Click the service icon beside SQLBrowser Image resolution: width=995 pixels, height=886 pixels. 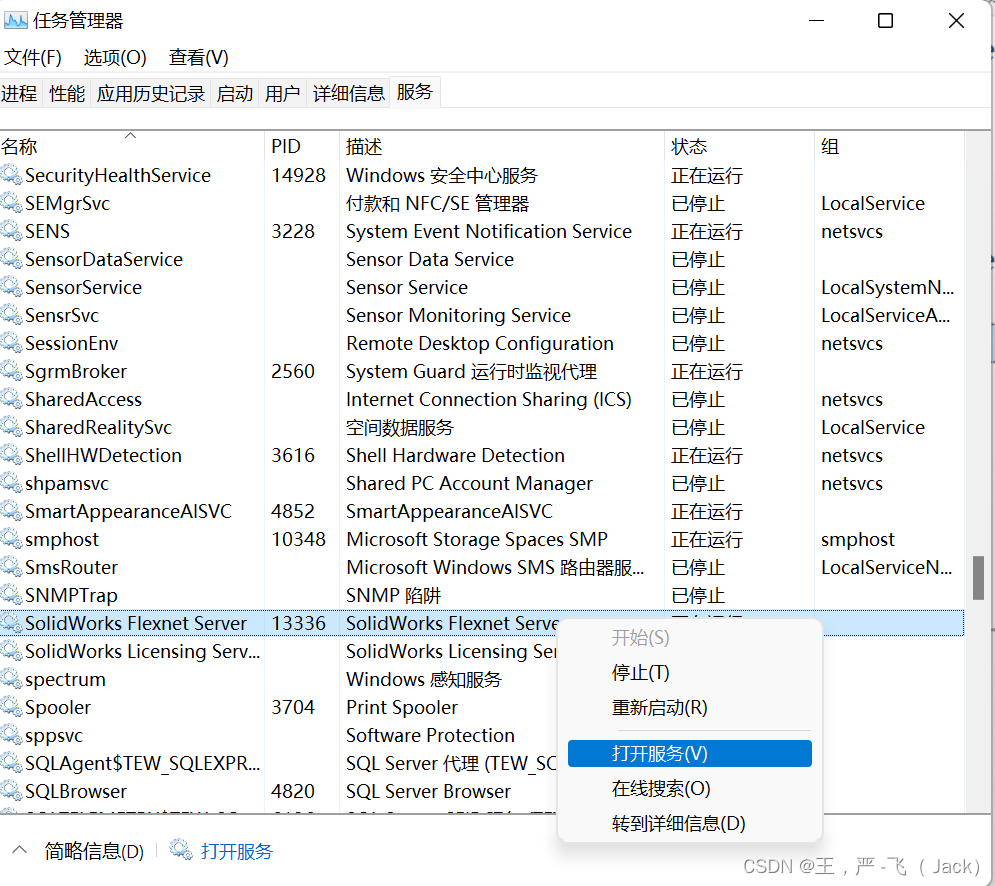pyautogui.click(x=11, y=791)
